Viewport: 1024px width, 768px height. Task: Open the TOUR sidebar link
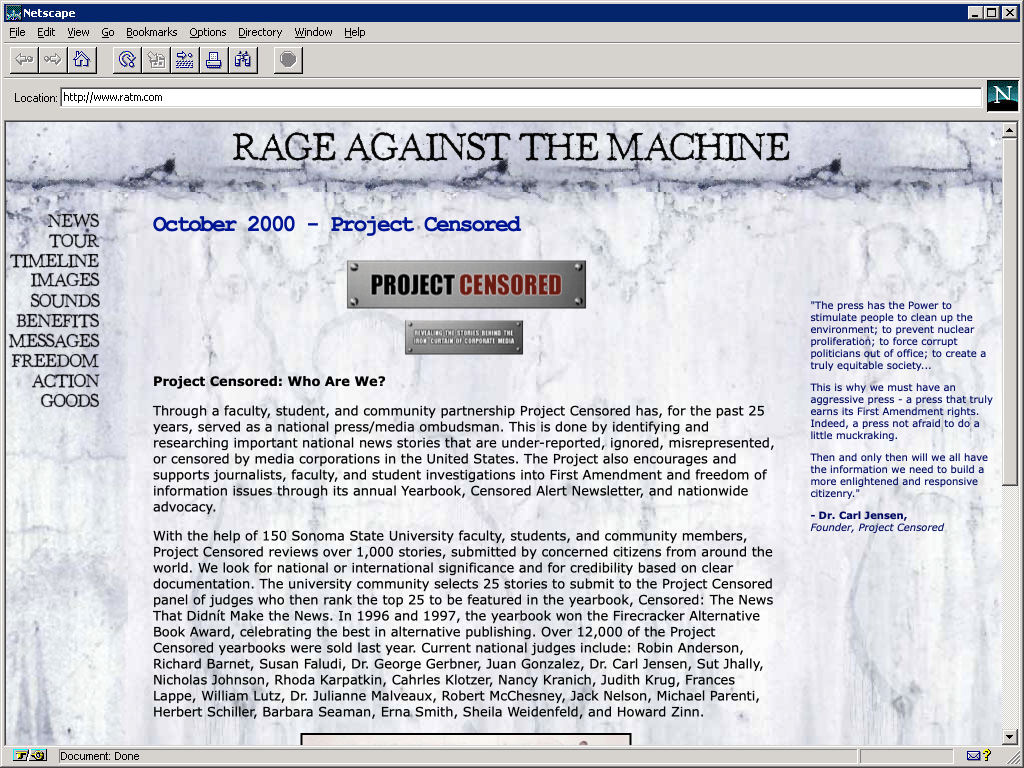coord(74,241)
